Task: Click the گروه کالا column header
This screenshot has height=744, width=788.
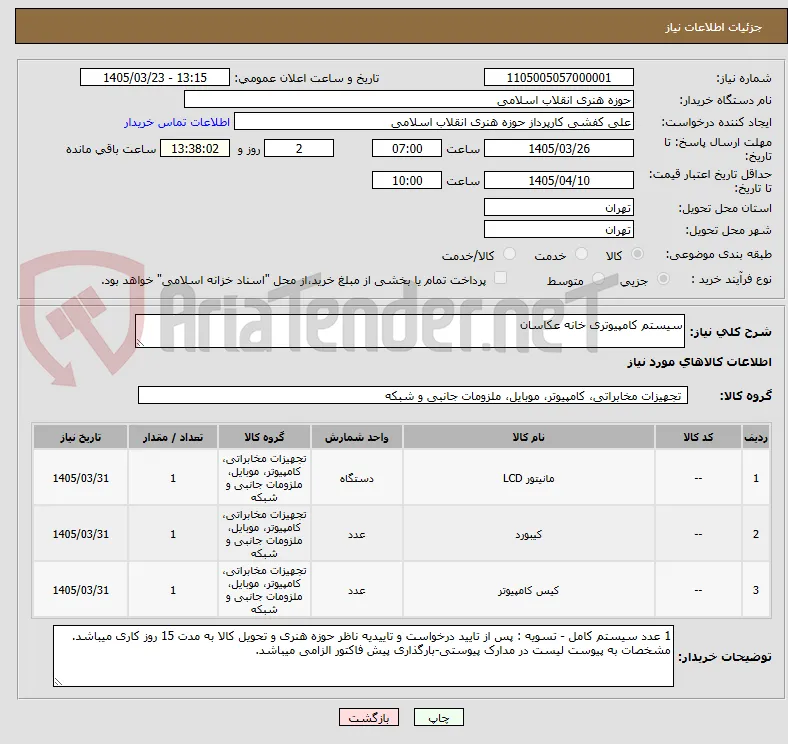Action: (x=264, y=437)
